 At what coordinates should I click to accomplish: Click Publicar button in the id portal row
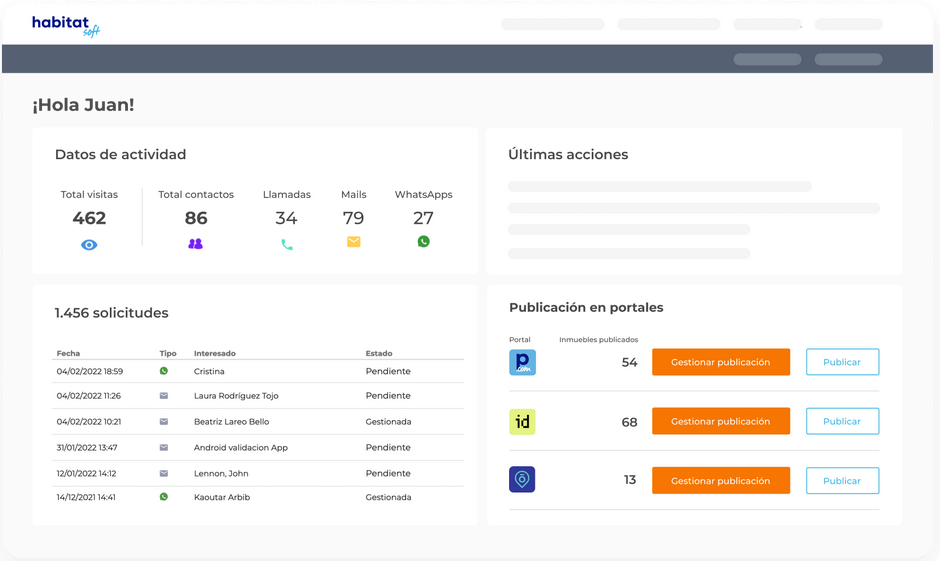tap(842, 421)
